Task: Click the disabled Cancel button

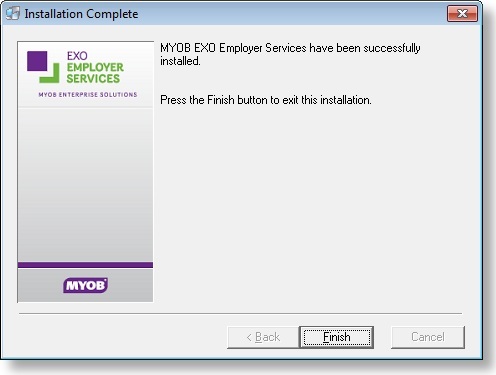Action: 428,337
